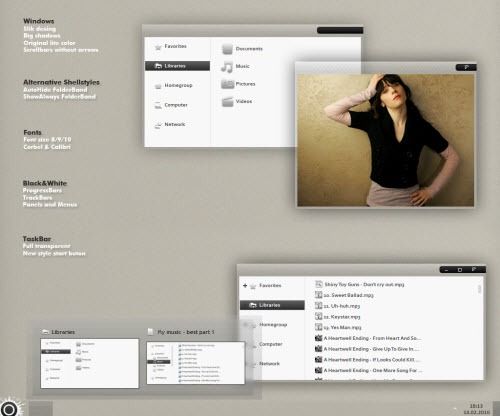Open A Heartwell Ending - One More Song track
The image size is (500, 416).
click(x=369, y=370)
